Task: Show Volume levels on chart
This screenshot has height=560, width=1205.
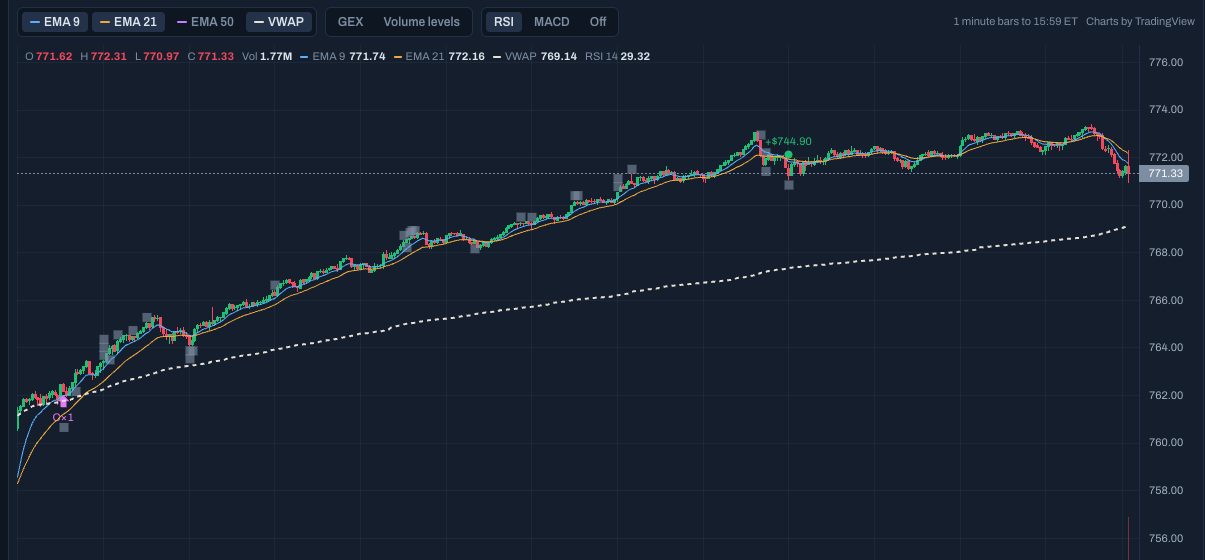Action: (x=421, y=21)
